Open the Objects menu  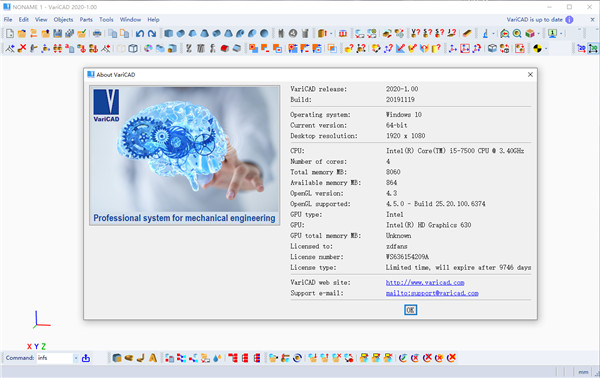point(63,20)
